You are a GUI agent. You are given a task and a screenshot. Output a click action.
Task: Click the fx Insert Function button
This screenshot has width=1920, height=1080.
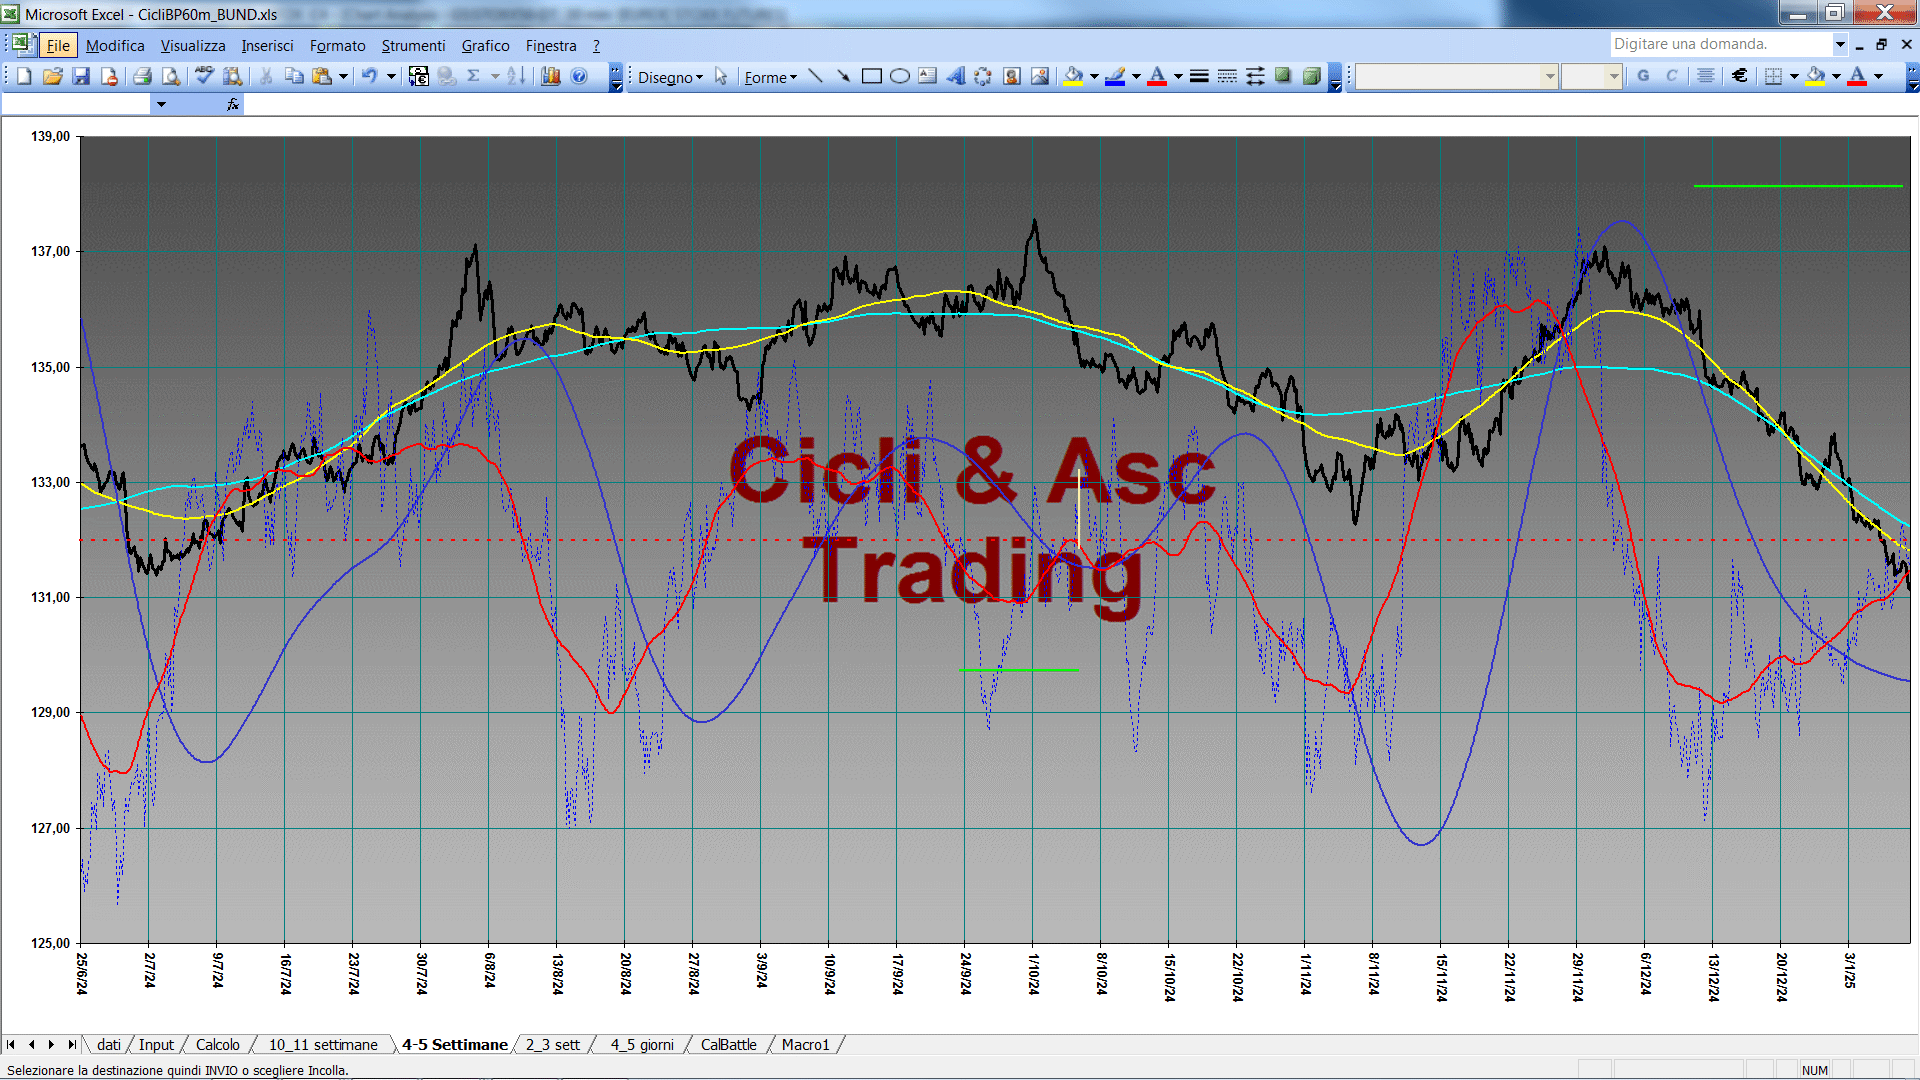point(233,104)
